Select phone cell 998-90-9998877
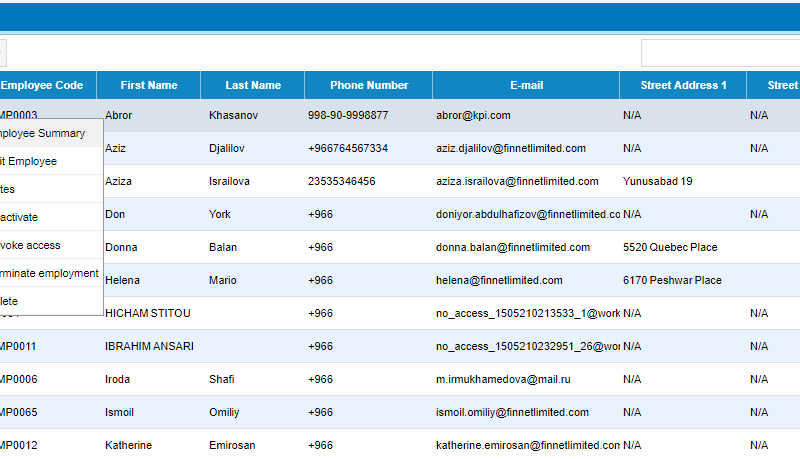This screenshot has width=800, height=459. 348,115
